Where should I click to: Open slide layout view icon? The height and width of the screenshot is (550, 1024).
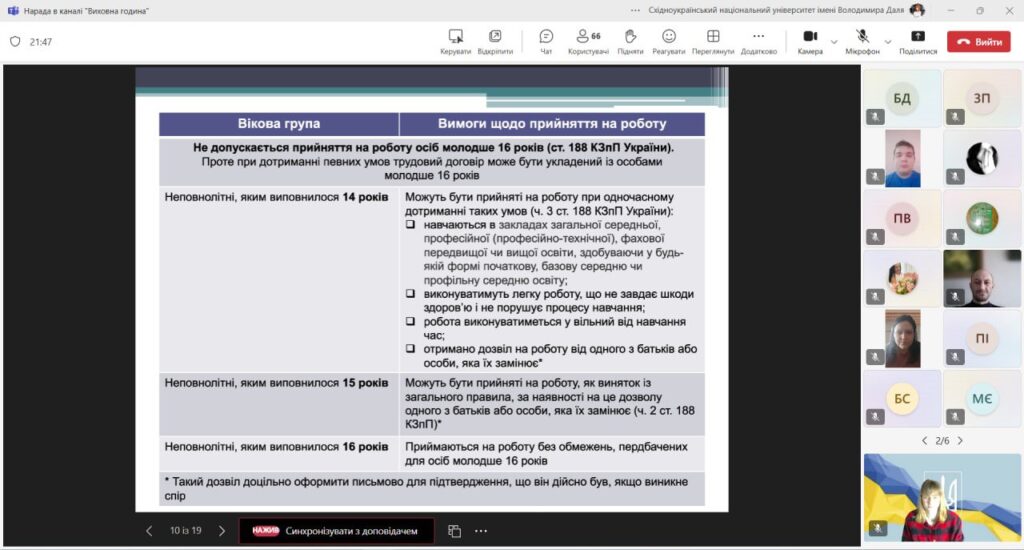coord(454,531)
